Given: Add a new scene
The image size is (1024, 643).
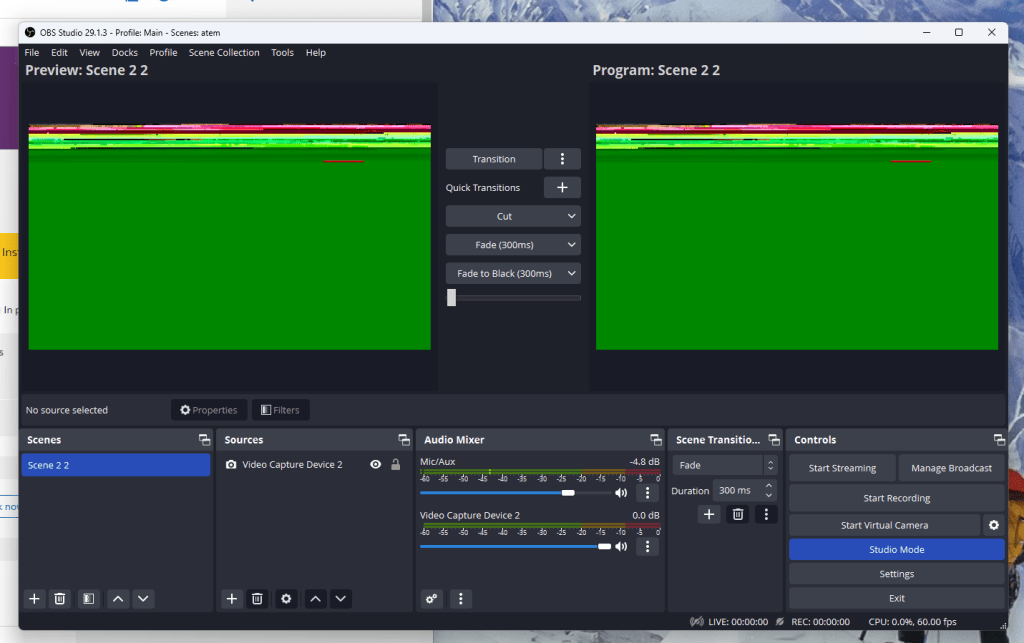Looking at the screenshot, I should pyautogui.click(x=35, y=599).
